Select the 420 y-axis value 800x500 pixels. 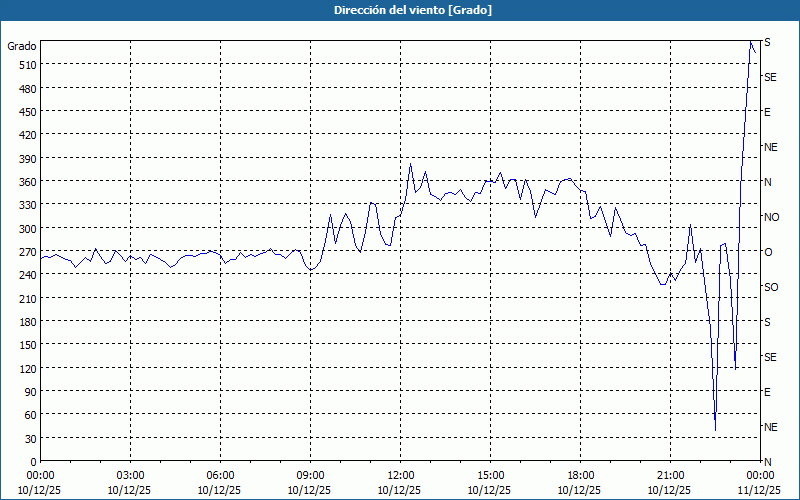(28, 135)
